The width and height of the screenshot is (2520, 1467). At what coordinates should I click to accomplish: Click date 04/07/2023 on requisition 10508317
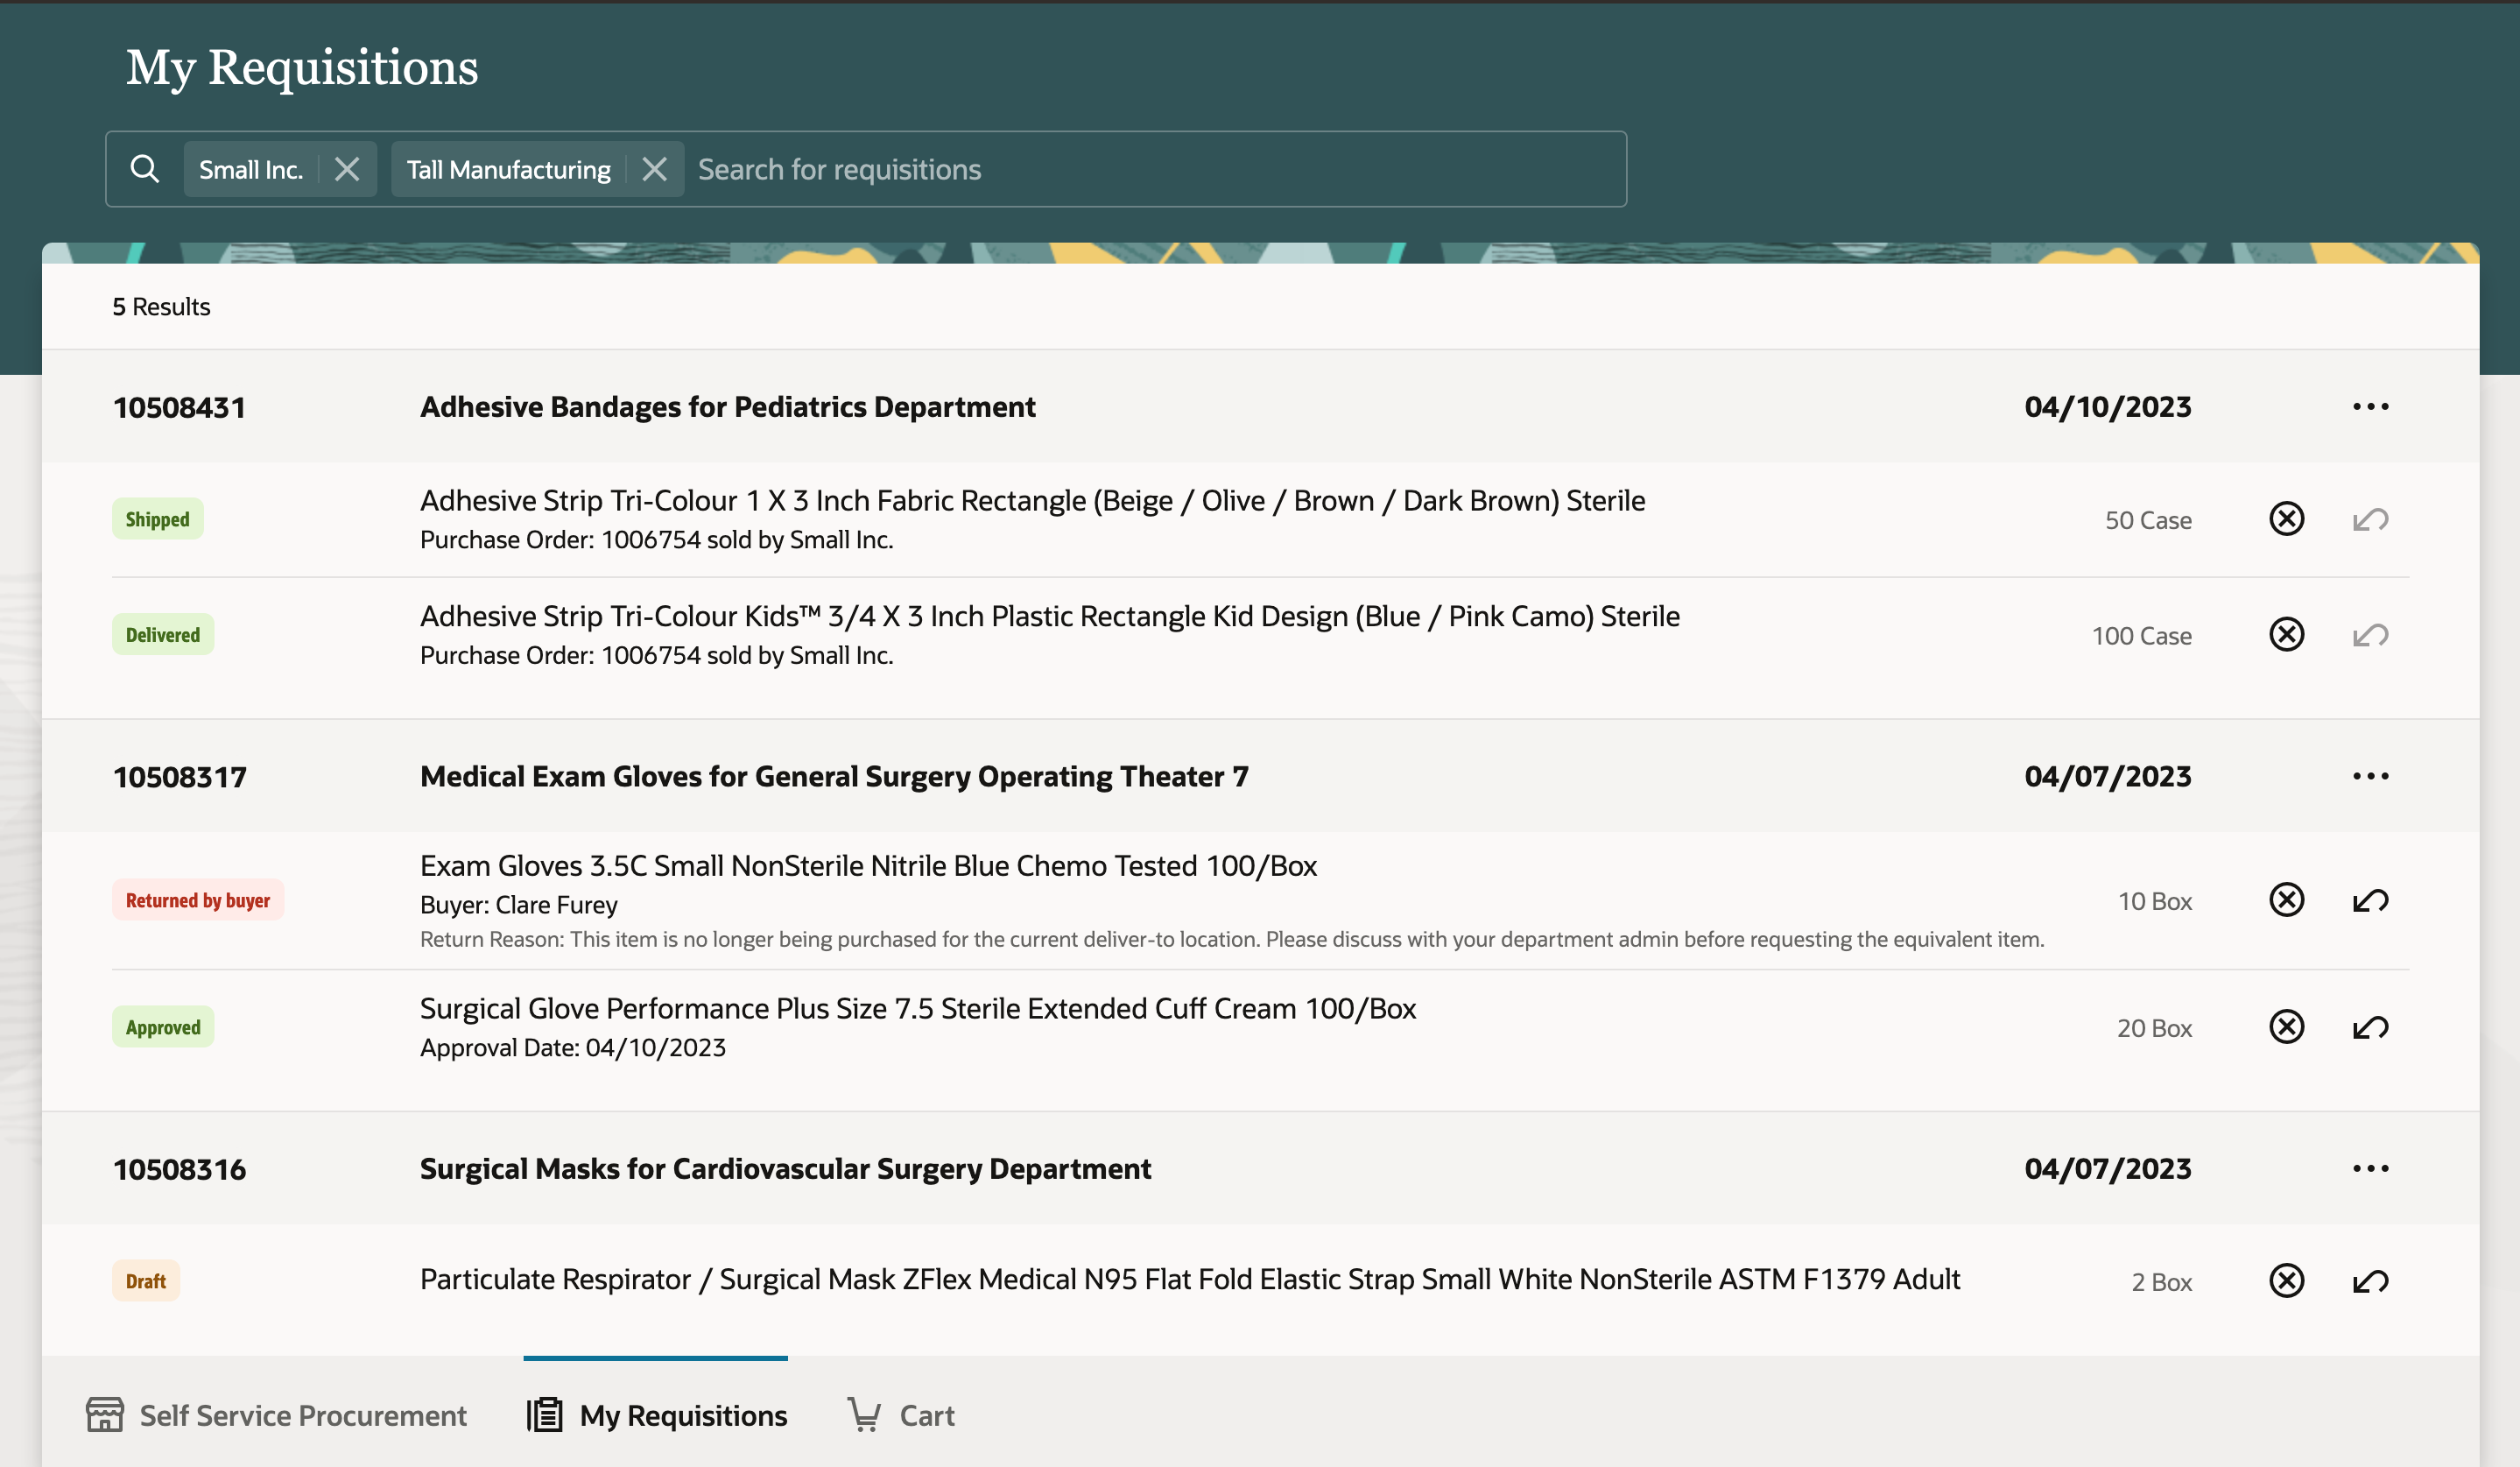point(2108,776)
